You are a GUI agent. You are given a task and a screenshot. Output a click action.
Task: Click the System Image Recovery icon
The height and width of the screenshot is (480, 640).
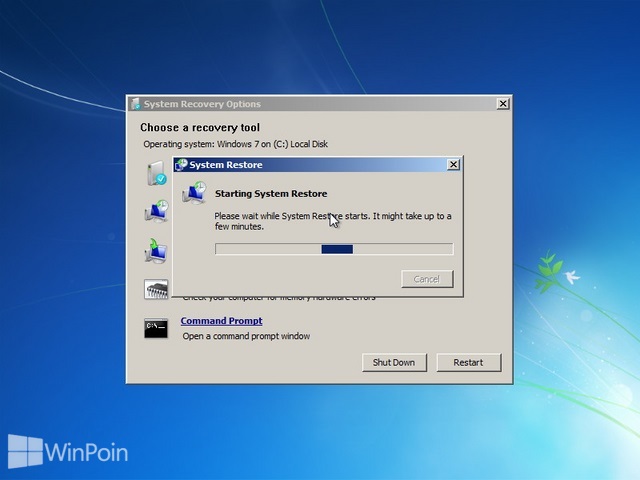tap(156, 251)
